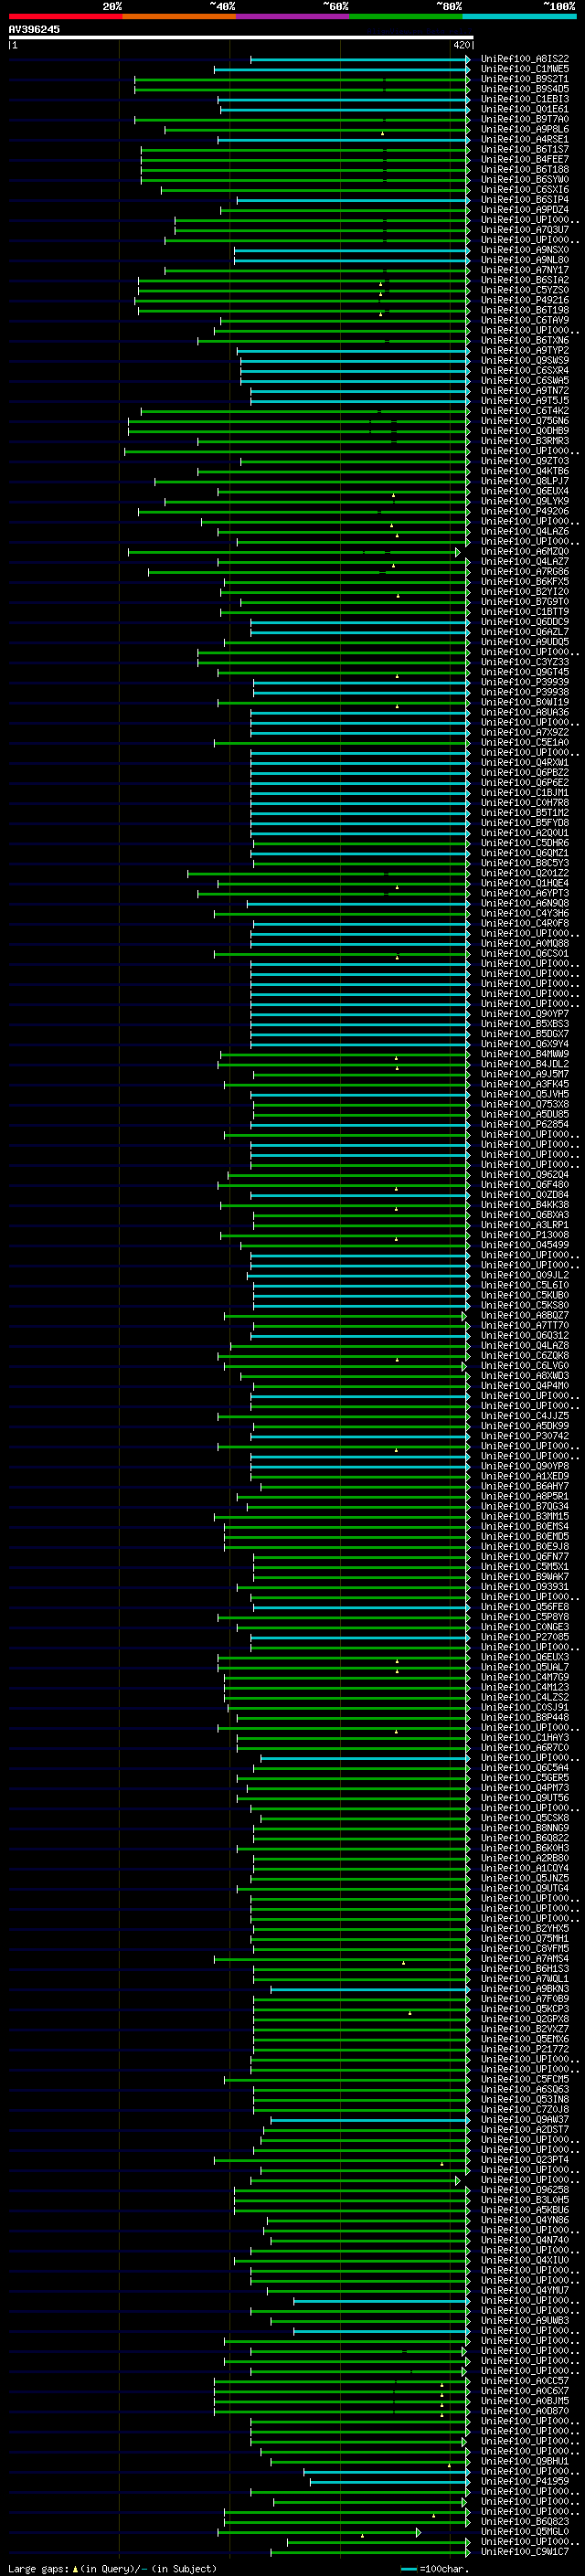Select hit label UniRef100_P49206
Screen dimensions: 585x2576
tap(525, 511)
